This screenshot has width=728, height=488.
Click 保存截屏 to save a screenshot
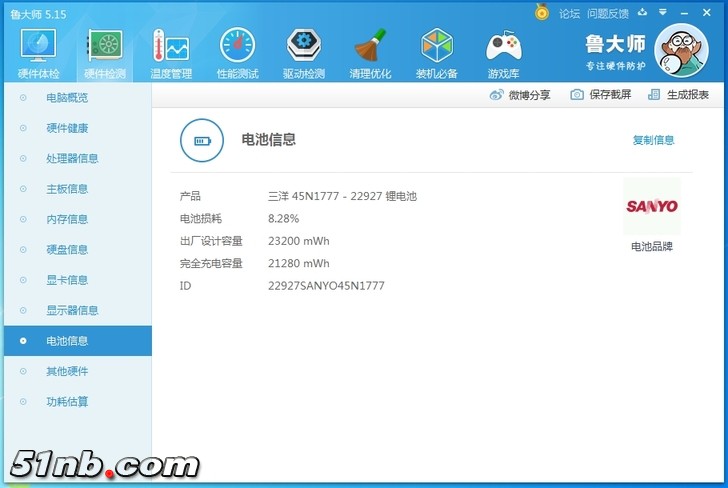coord(601,95)
